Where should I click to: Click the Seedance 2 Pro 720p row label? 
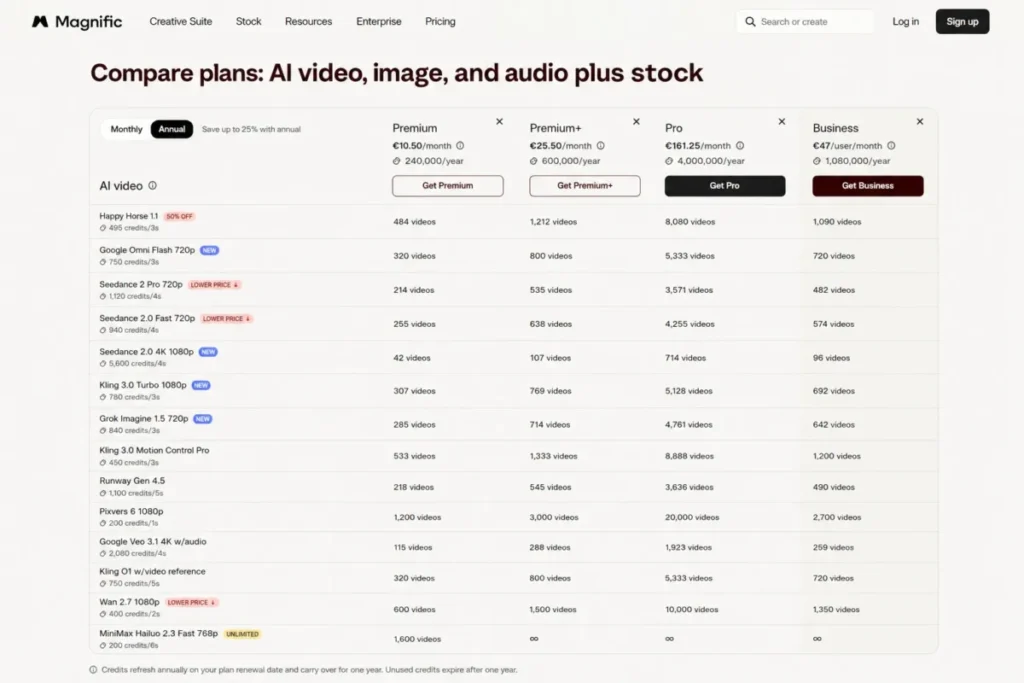[x=141, y=285]
